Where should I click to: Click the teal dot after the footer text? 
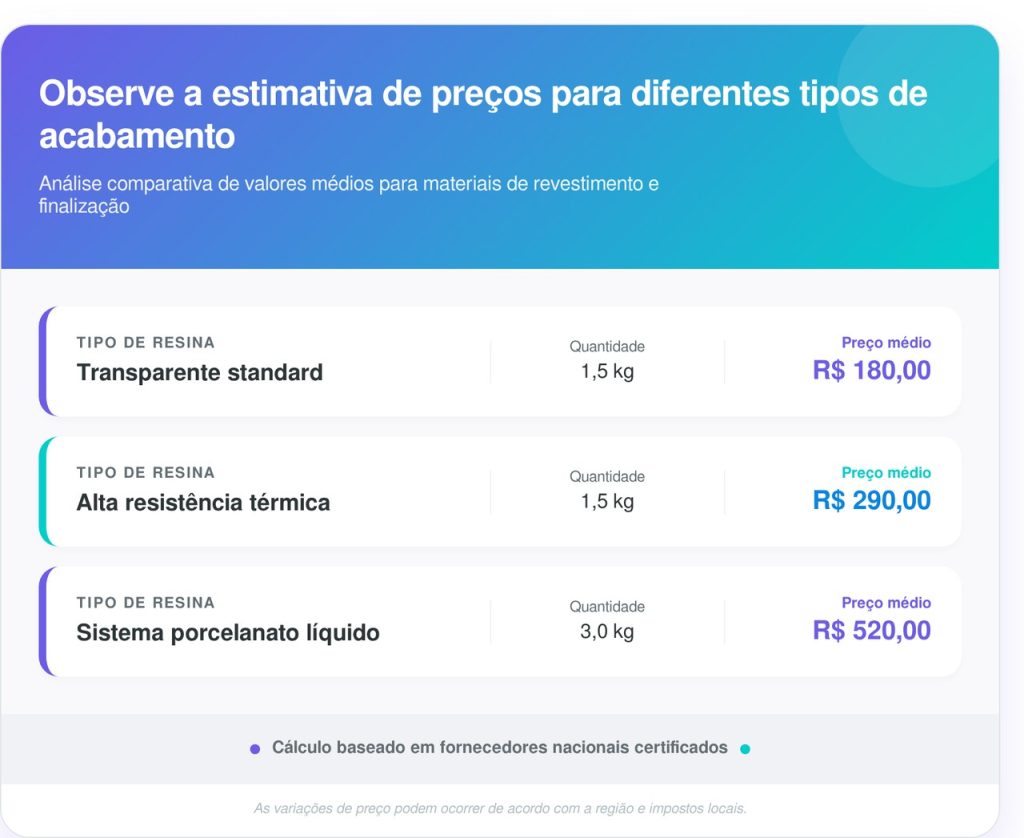coord(745,749)
